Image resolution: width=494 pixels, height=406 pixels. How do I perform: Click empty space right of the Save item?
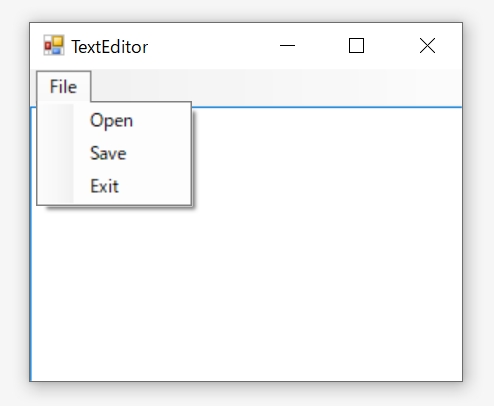[160, 153]
